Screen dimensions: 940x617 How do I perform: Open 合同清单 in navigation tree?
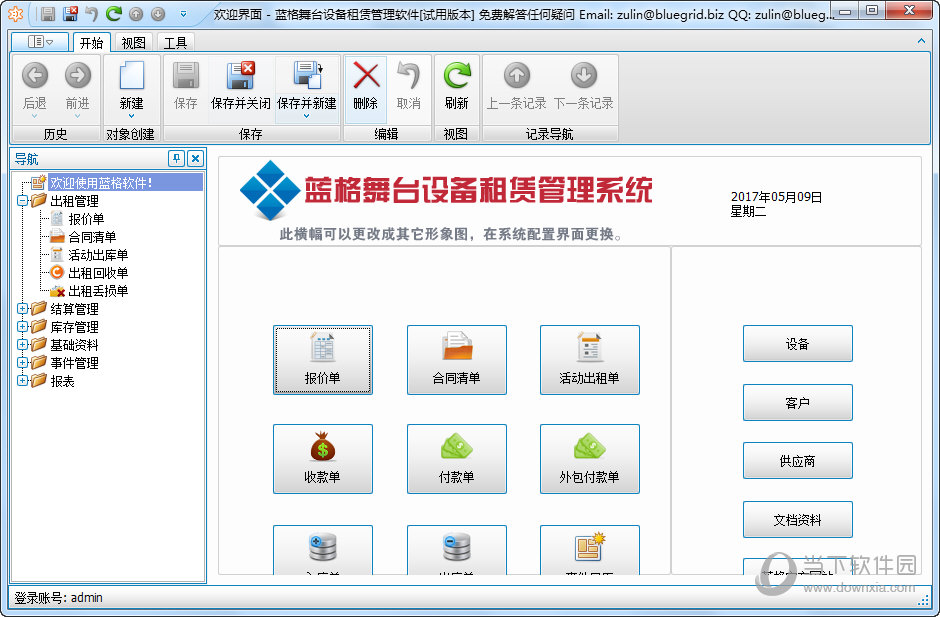coord(92,237)
